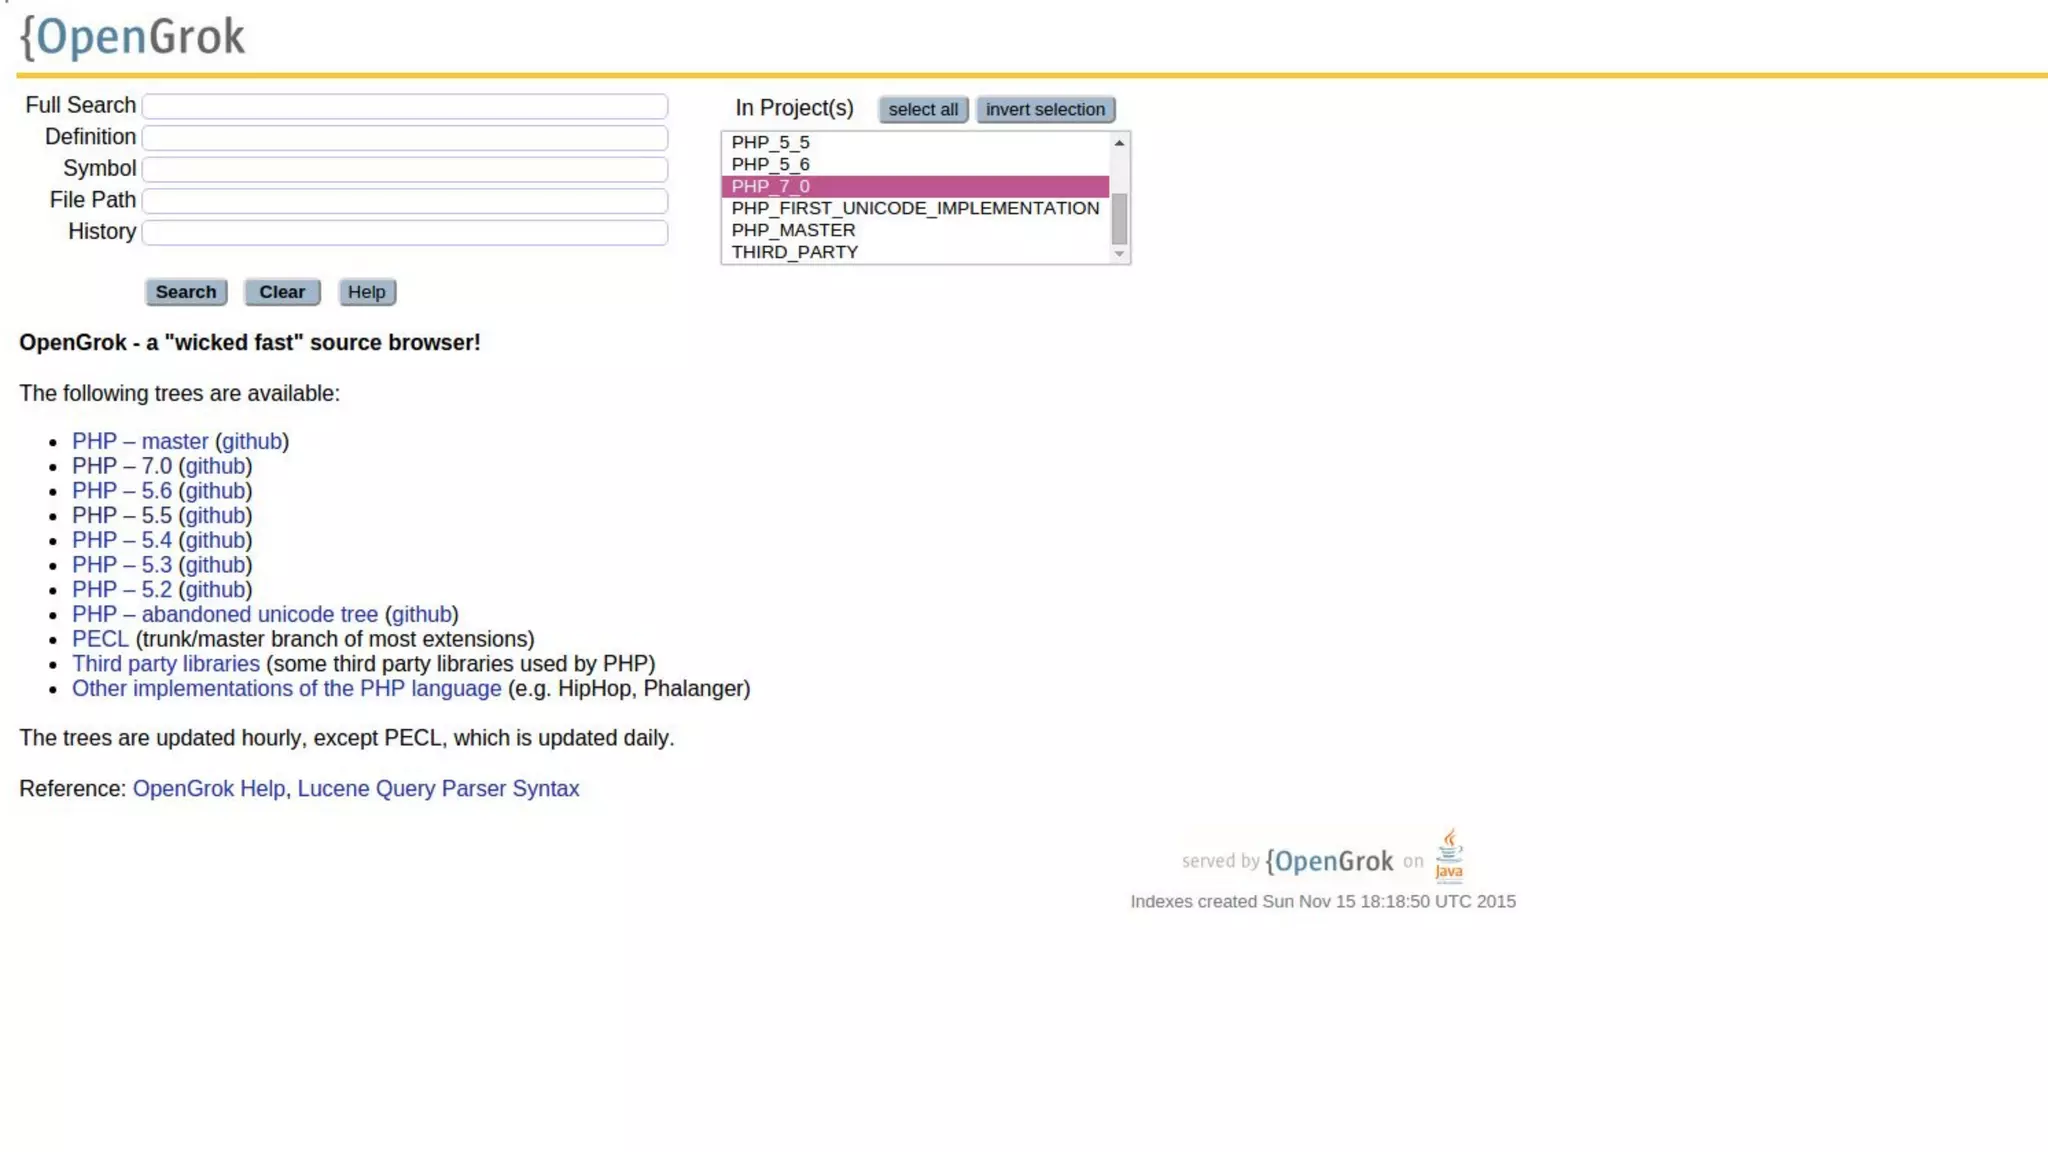Select PHP_MASTER project in list
The height and width of the screenshot is (1152, 2048).
coord(793,230)
